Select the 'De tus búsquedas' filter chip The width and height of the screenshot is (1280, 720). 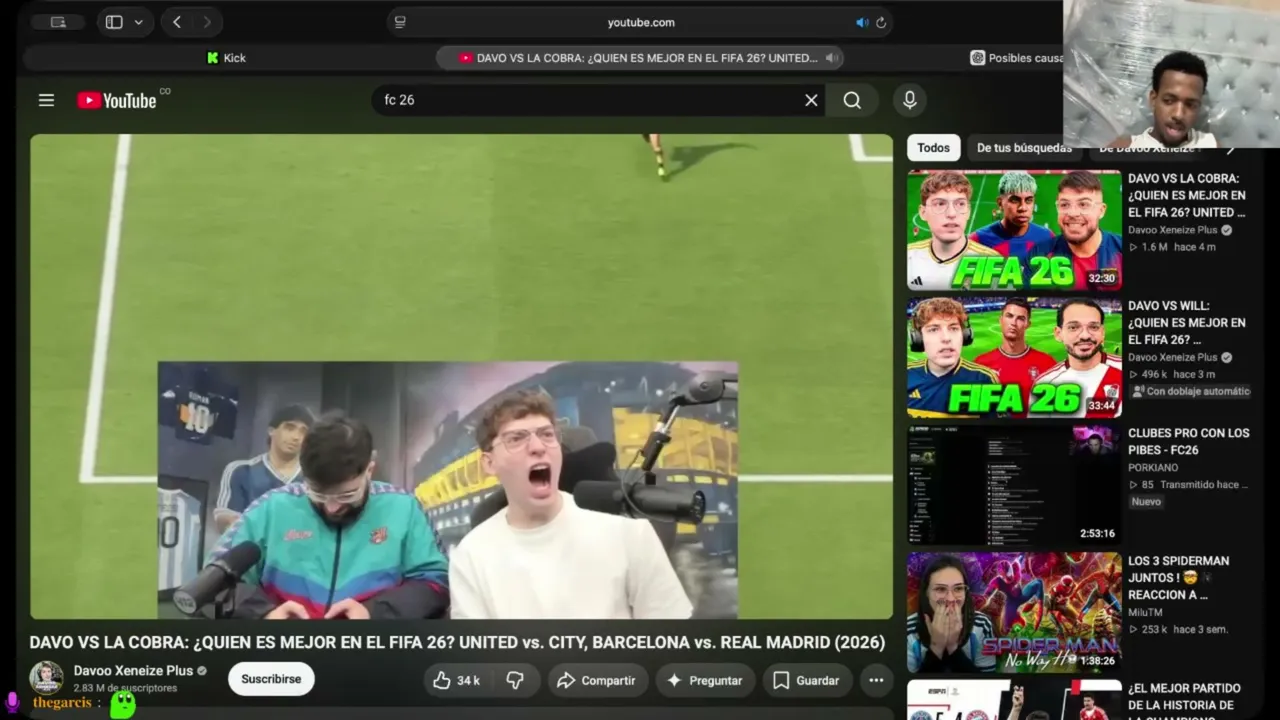coord(1023,148)
